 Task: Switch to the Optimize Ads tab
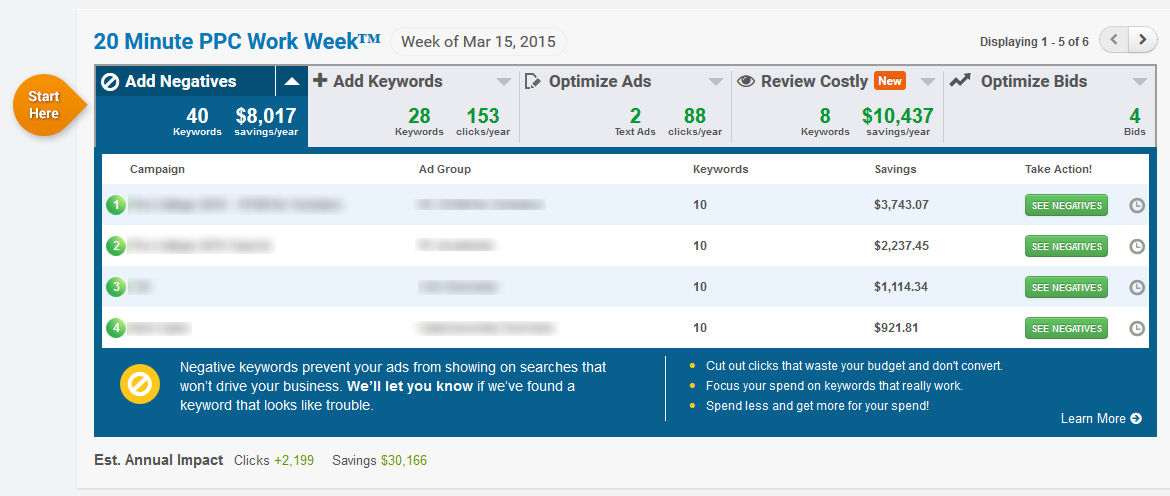click(x=599, y=82)
